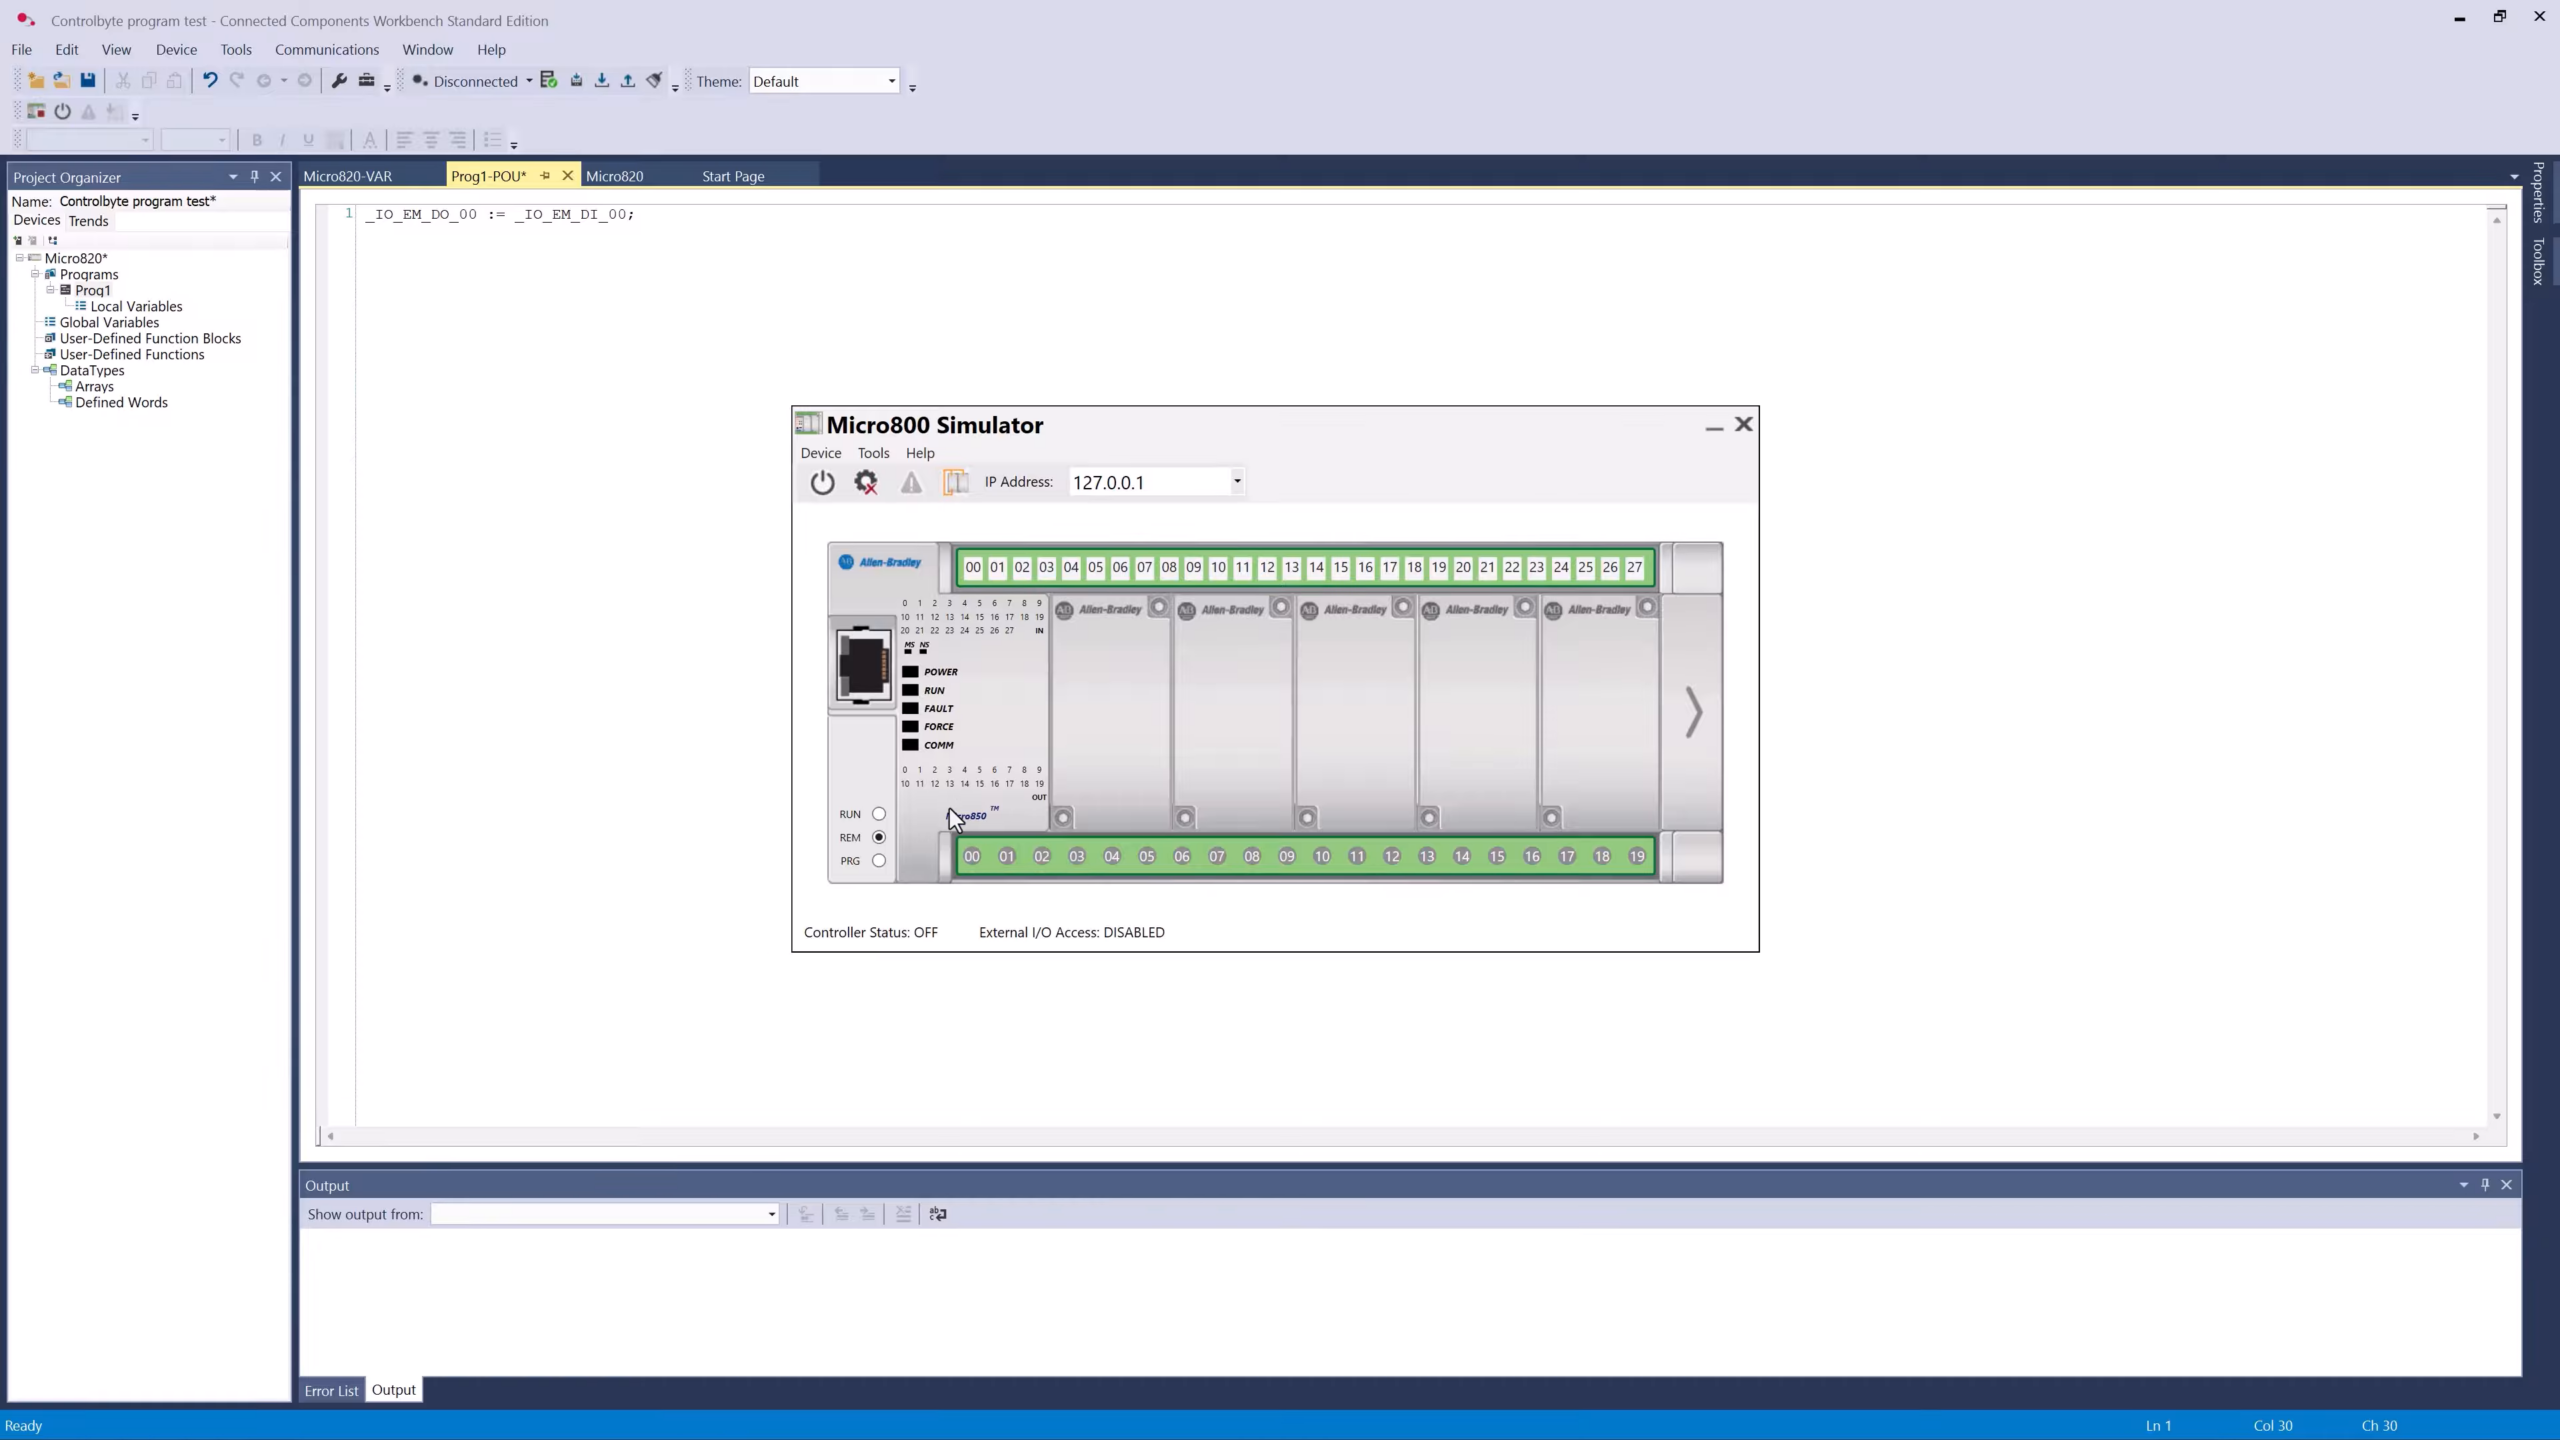
Task: Open the wrench build tool icon
Action: (x=339, y=81)
